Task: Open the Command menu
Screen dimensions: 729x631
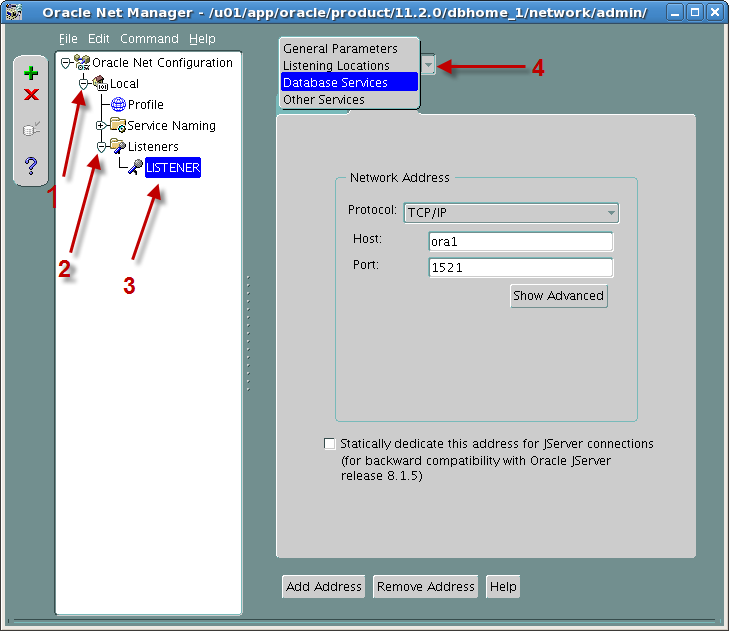Action: tap(149, 39)
